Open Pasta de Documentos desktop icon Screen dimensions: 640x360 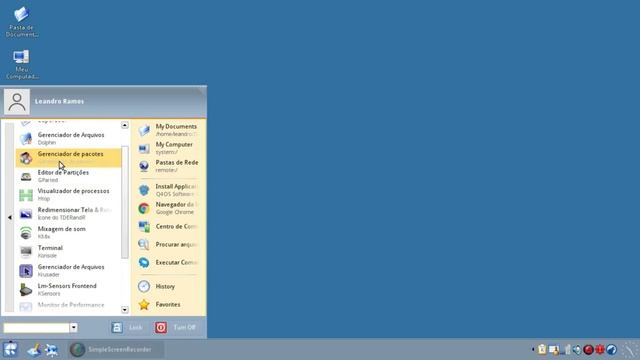click(x=21, y=22)
